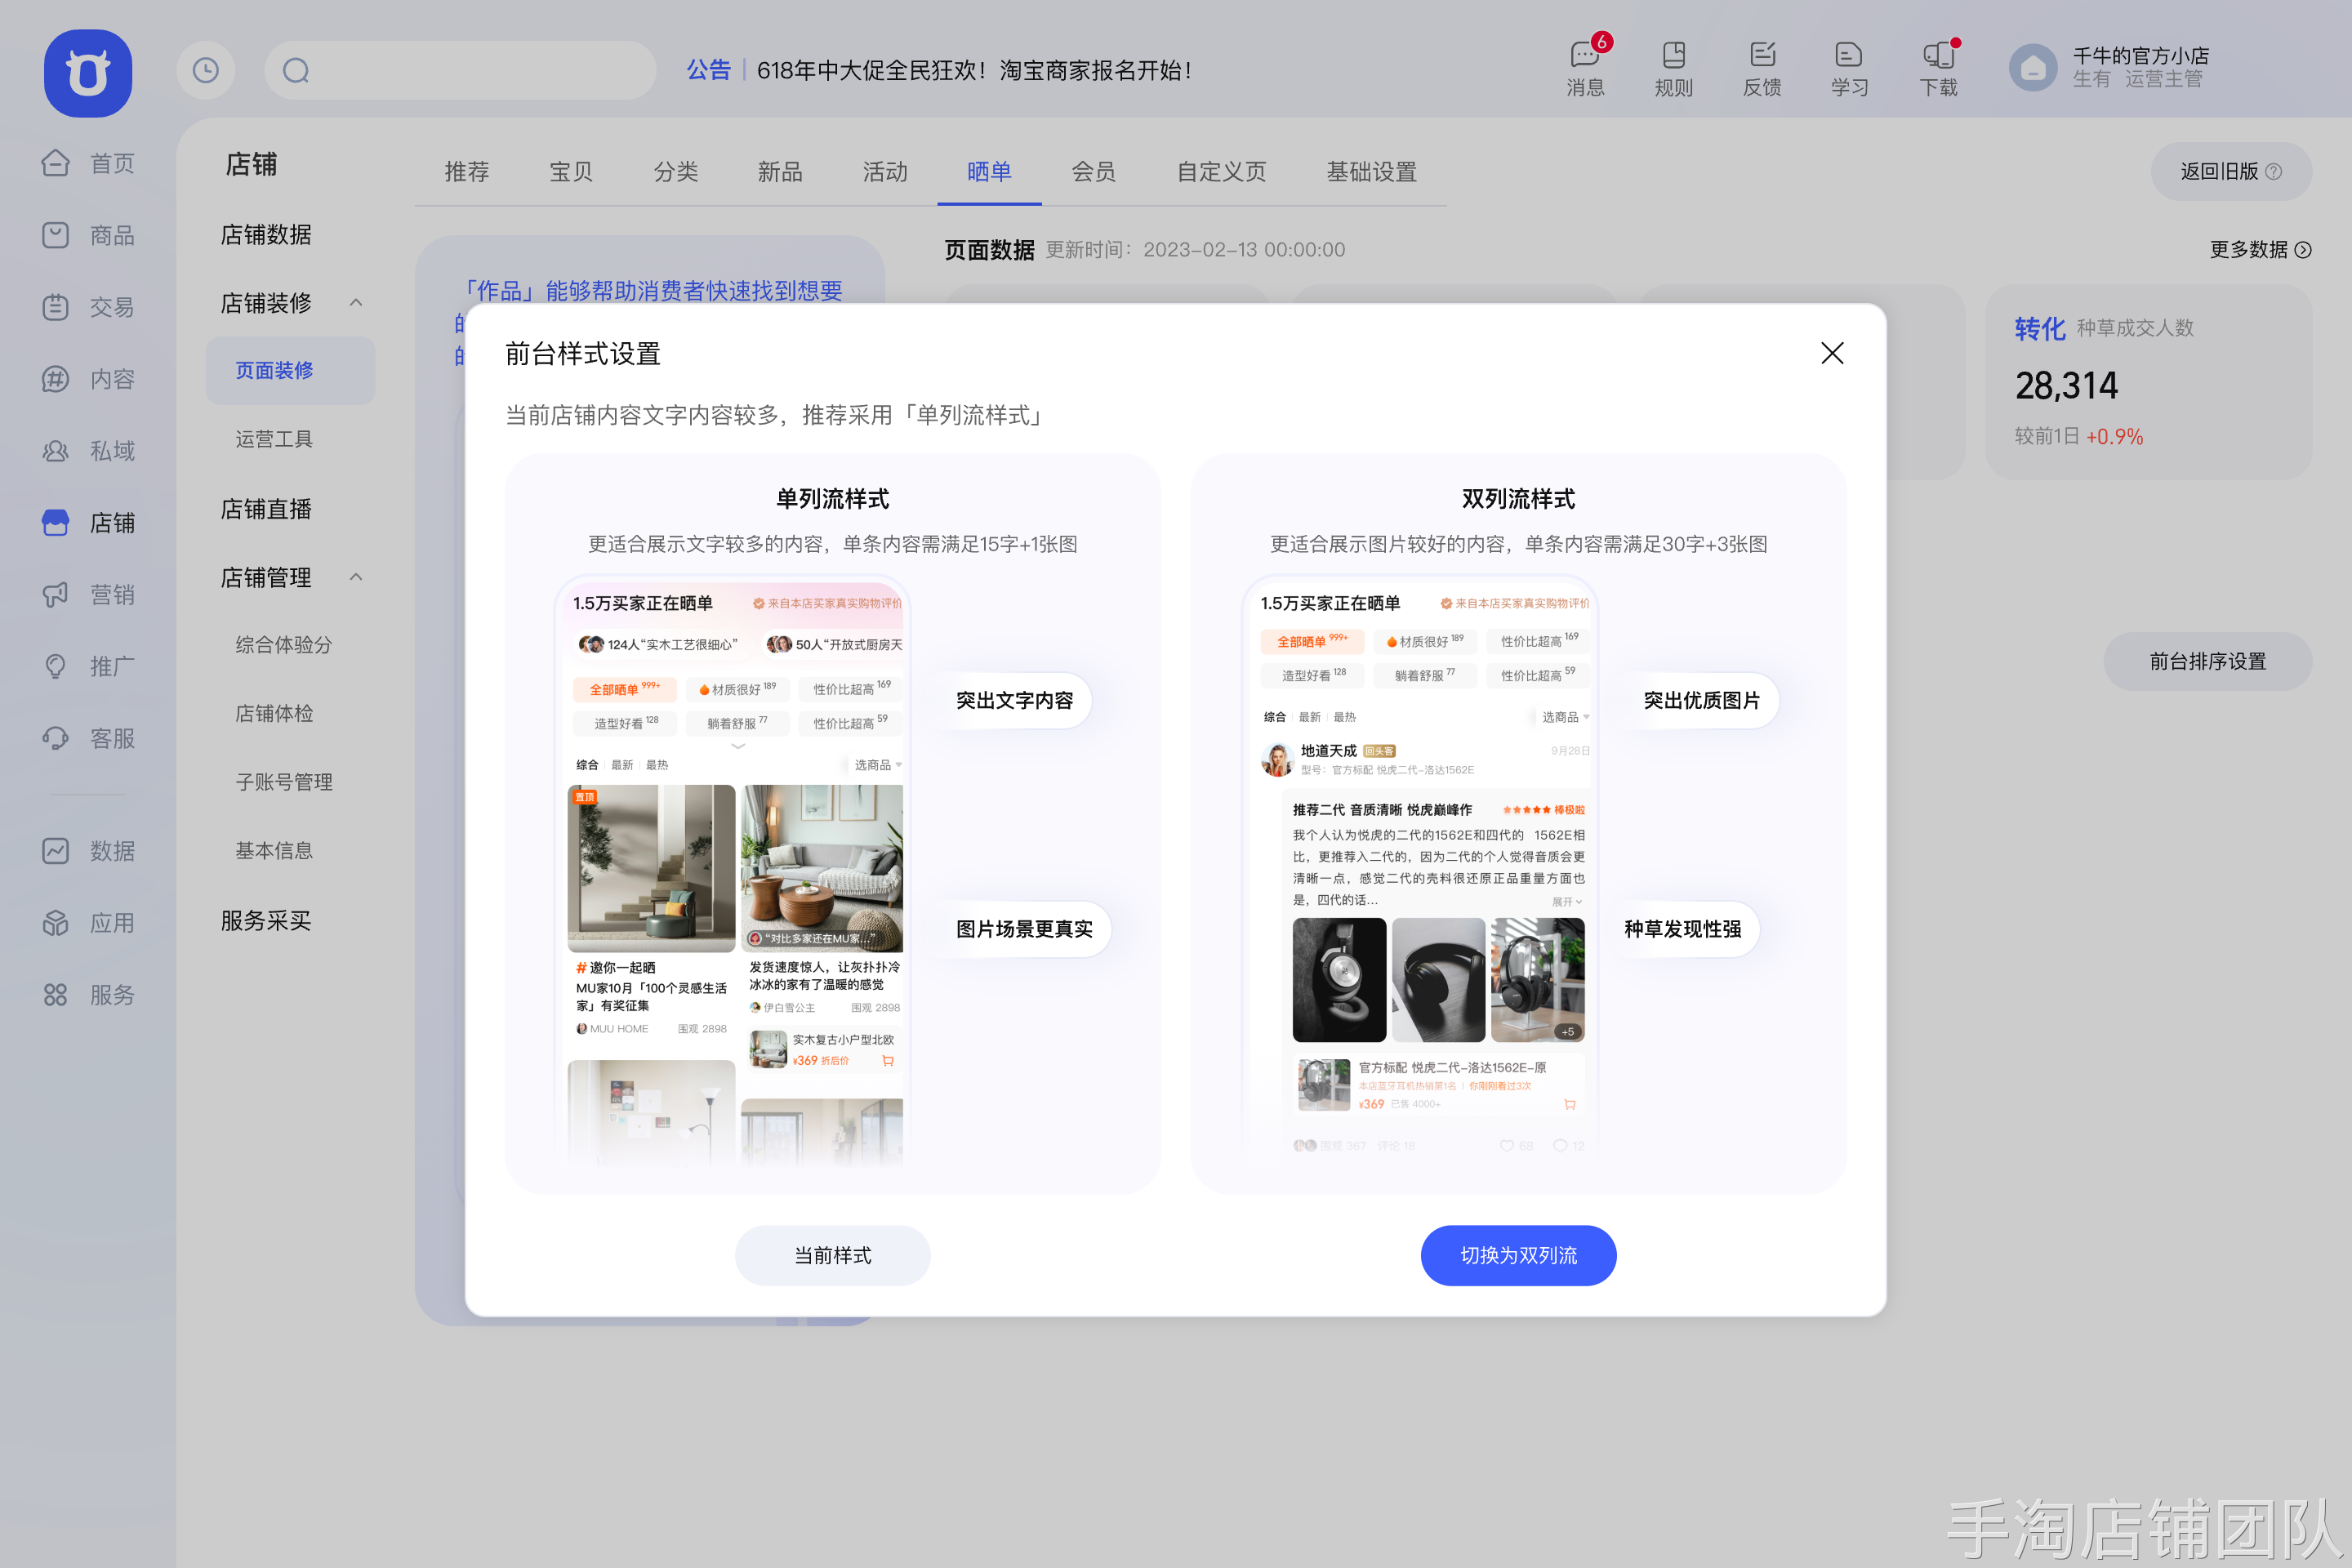
Task: Open 服务 services in sidebar
Action: 88,995
